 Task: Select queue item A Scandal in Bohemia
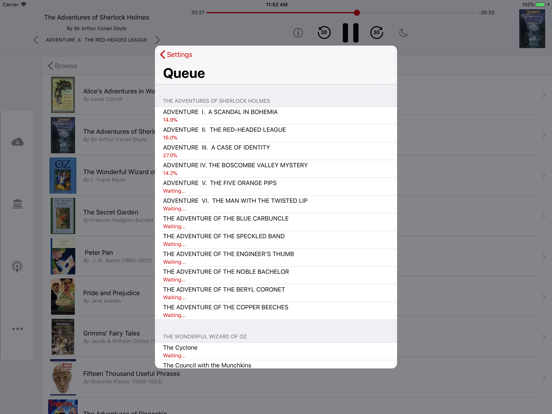pyautogui.click(x=276, y=115)
